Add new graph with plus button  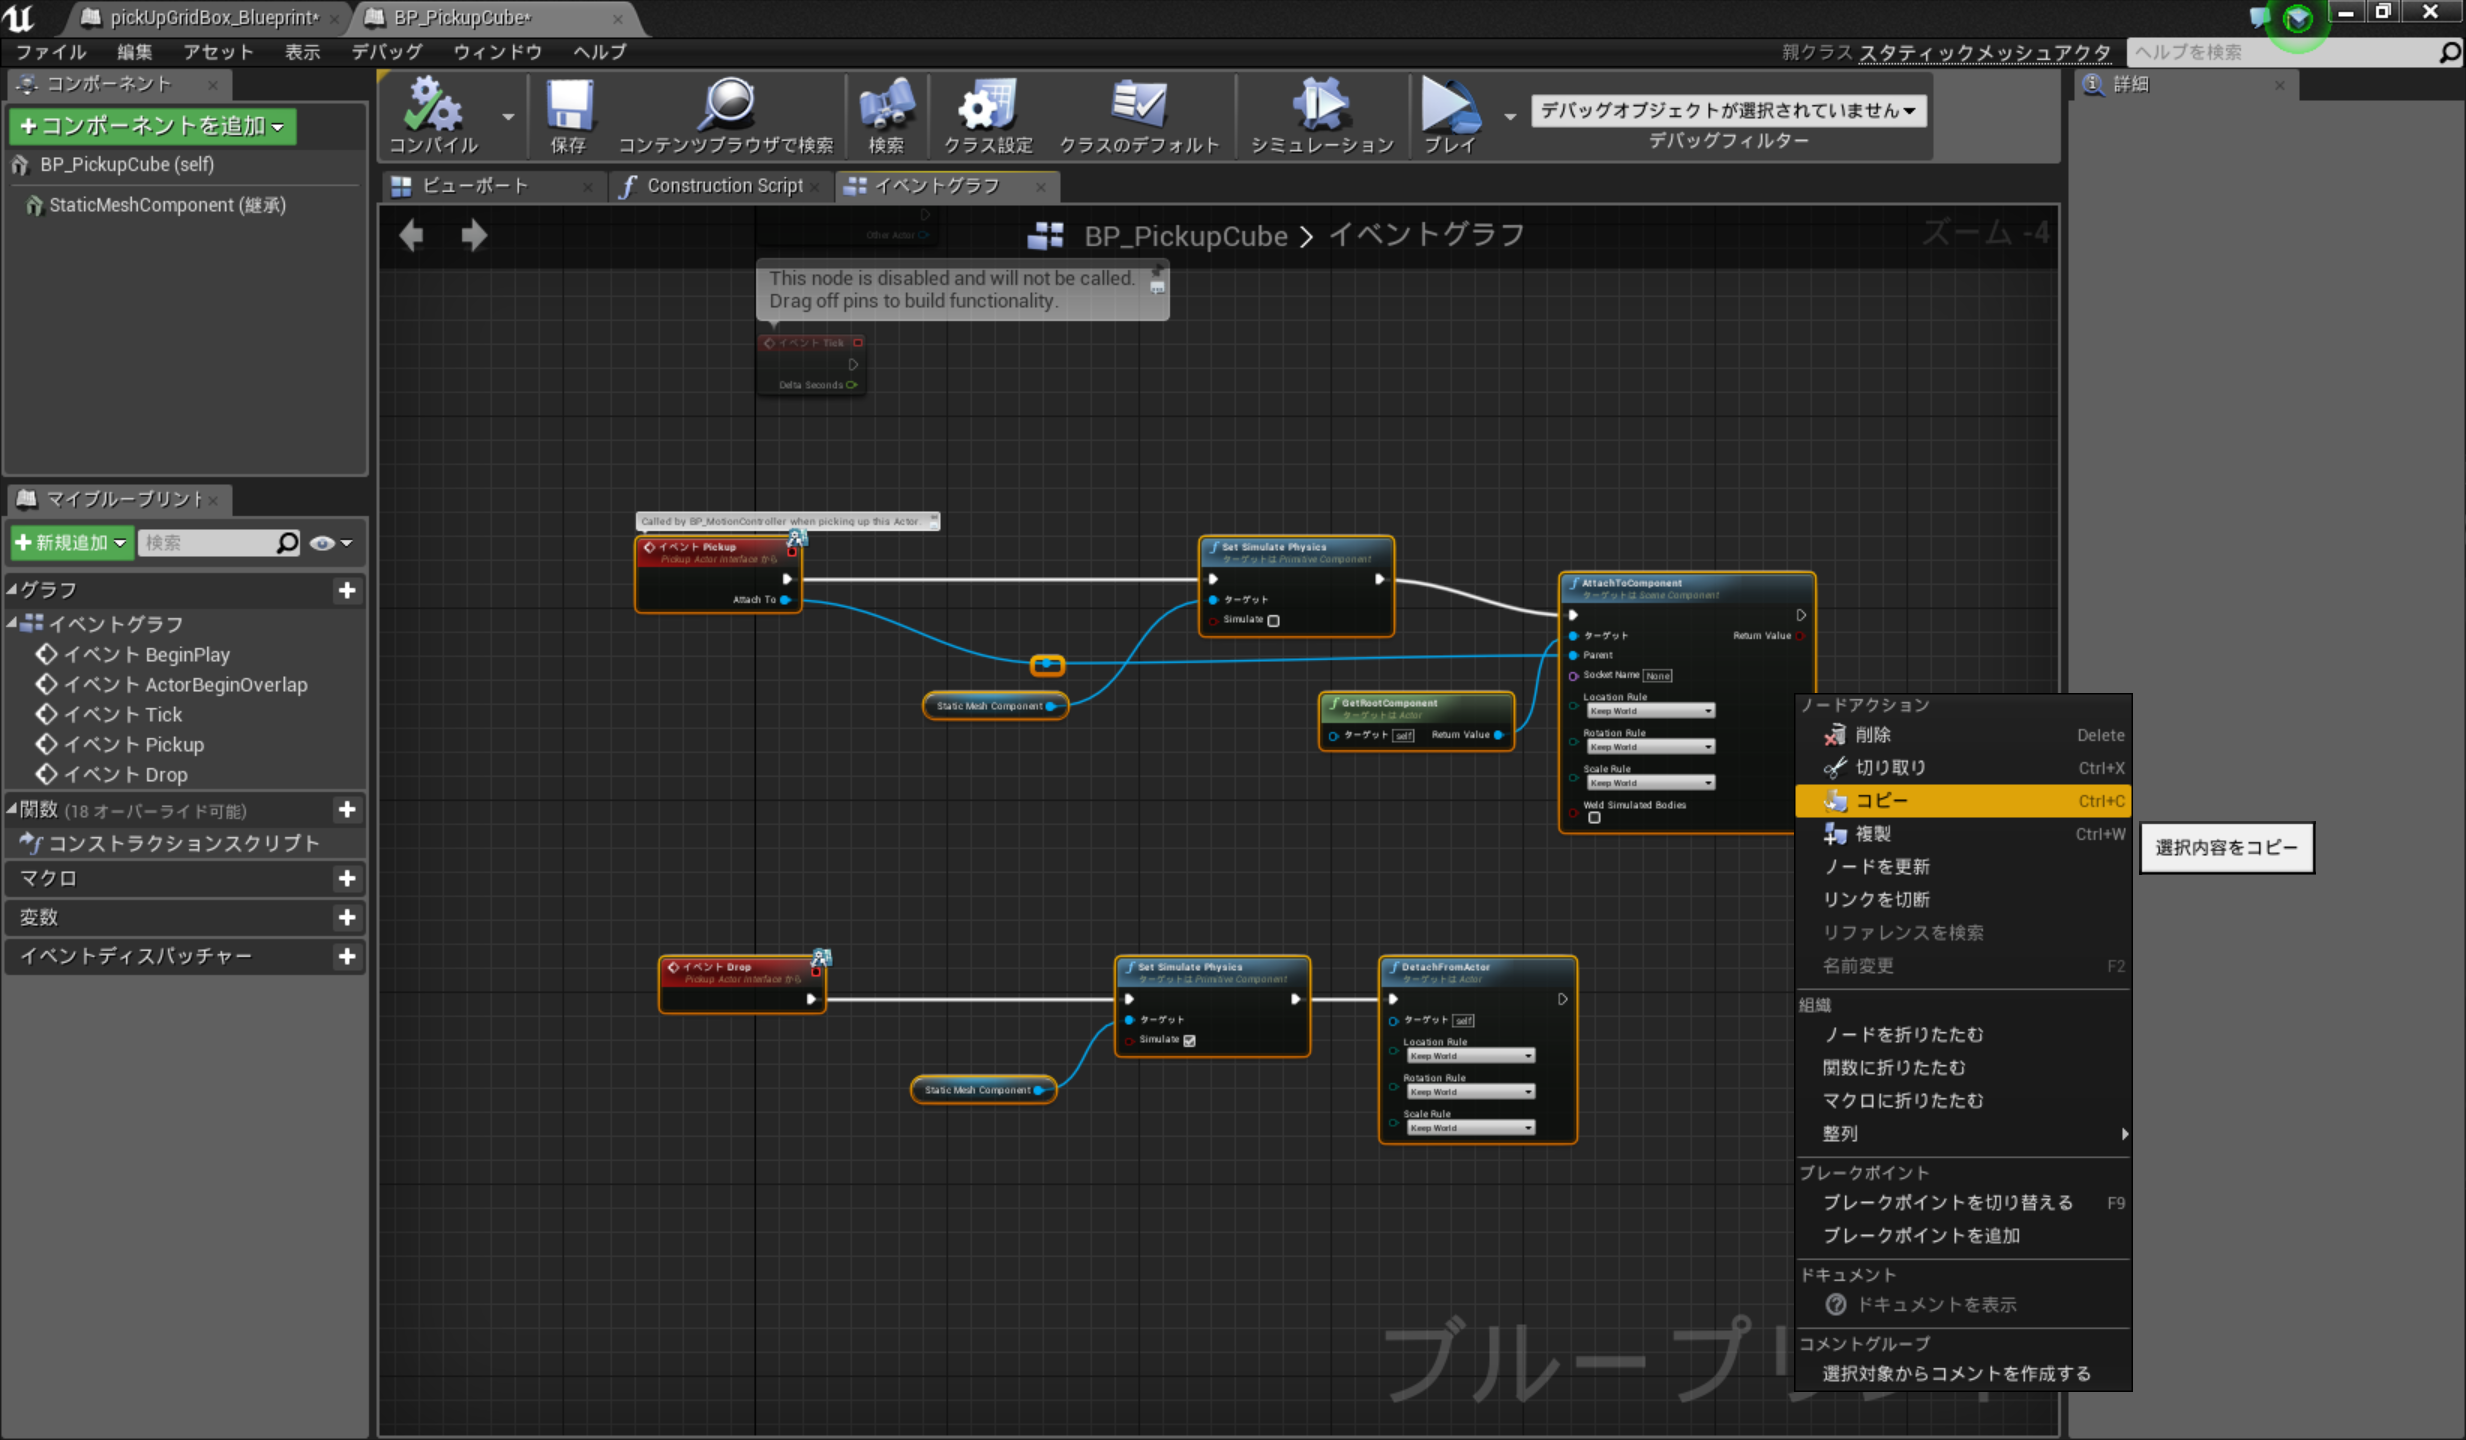[x=347, y=590]
